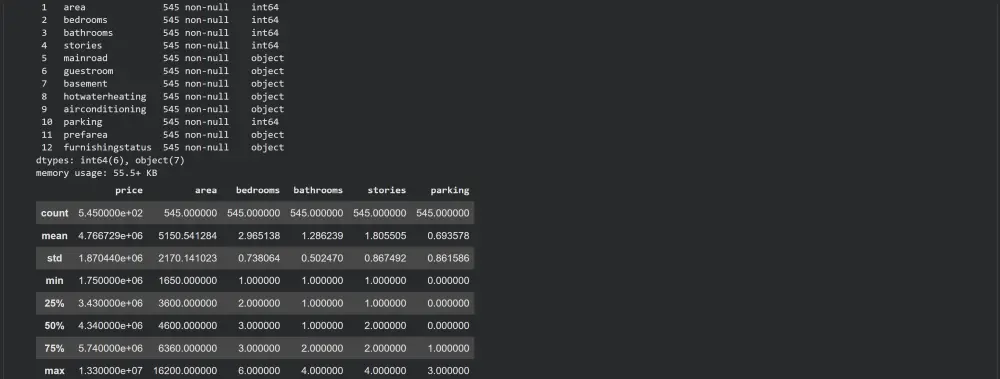Select min area value 1650.000000
Screen dimensions: 1000x379
tap(188, 281)
